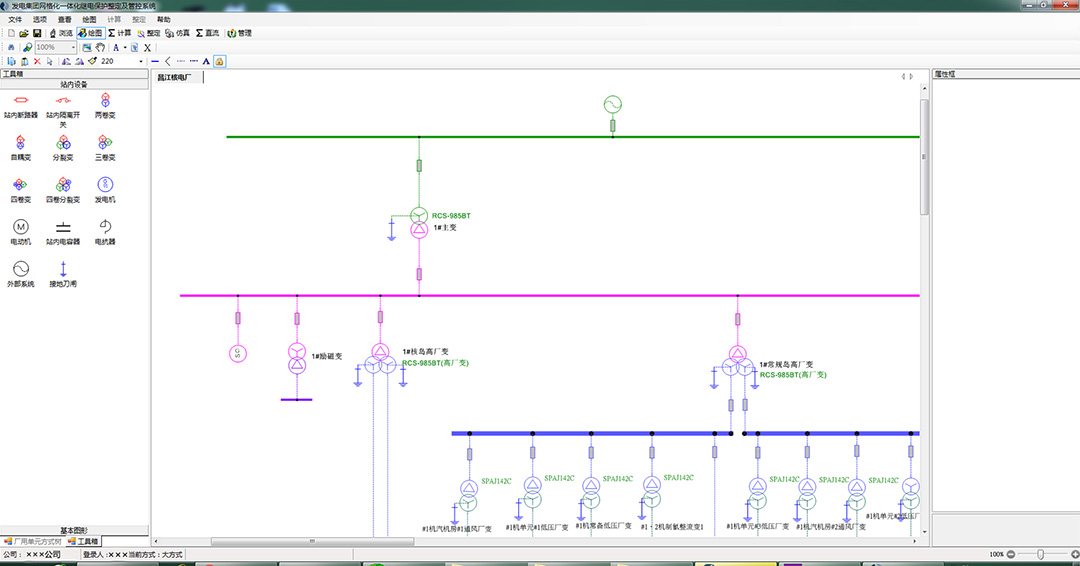Click the 仿真 simulation toolbar button
Screen dimensions: 1080x566
pos(177,33)
